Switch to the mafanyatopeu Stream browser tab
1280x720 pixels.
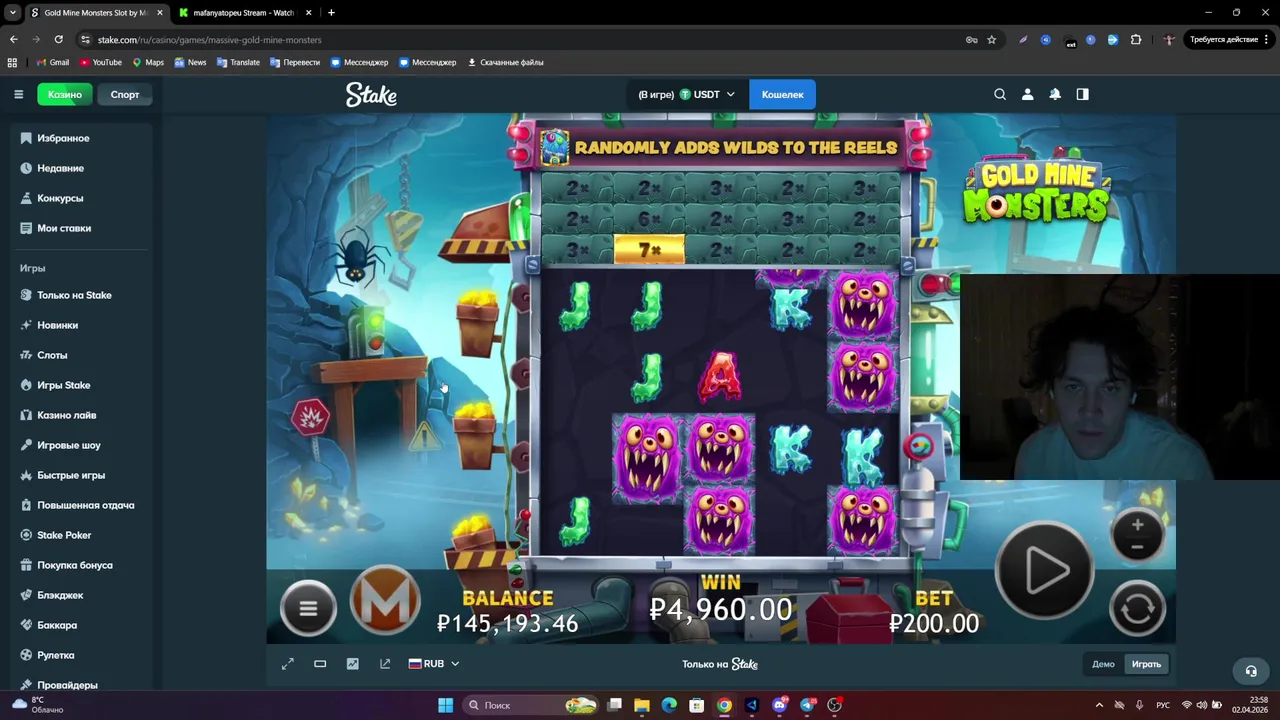point(246,13)
